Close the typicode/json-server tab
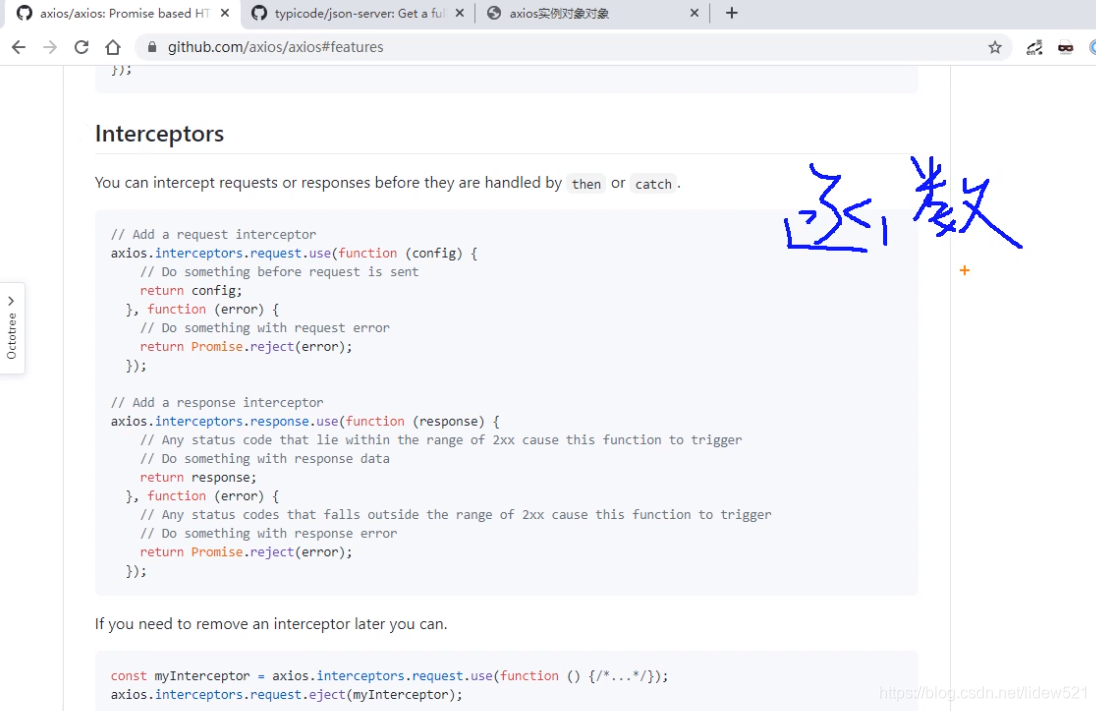This screenshot has height=711, width=1096. [x=459, y=13]
